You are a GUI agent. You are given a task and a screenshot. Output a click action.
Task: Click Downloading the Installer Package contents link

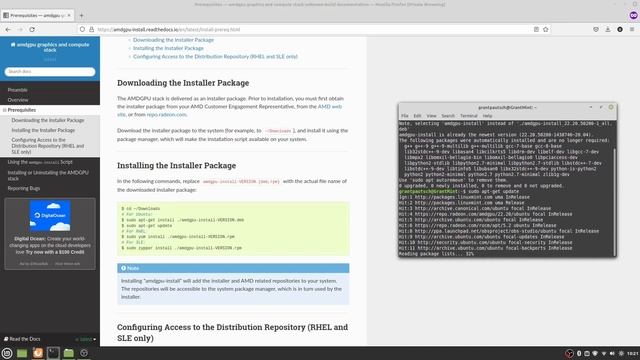(173, 40)
